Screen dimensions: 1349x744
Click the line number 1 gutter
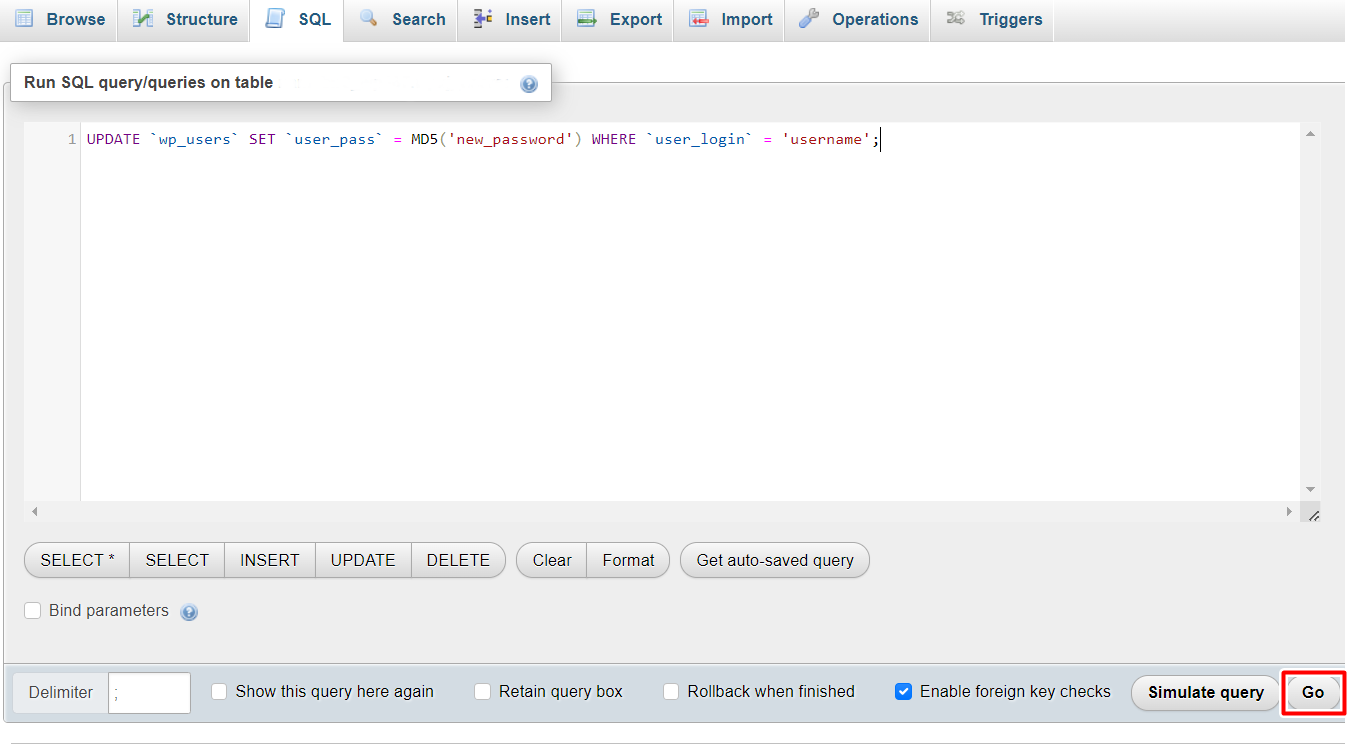(x=72, y=139)
